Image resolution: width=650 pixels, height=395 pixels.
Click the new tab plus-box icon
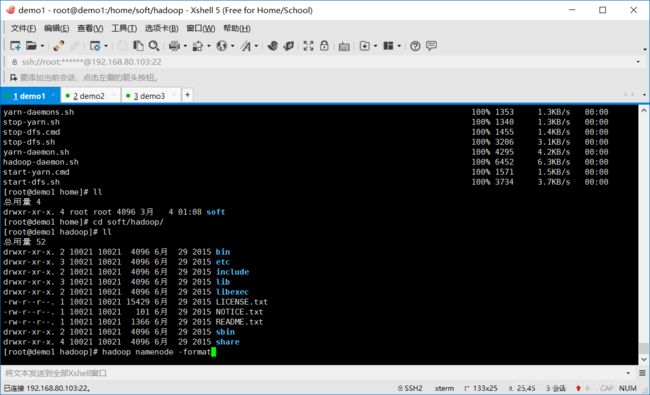pyautogui.click(x=364, y=46)
